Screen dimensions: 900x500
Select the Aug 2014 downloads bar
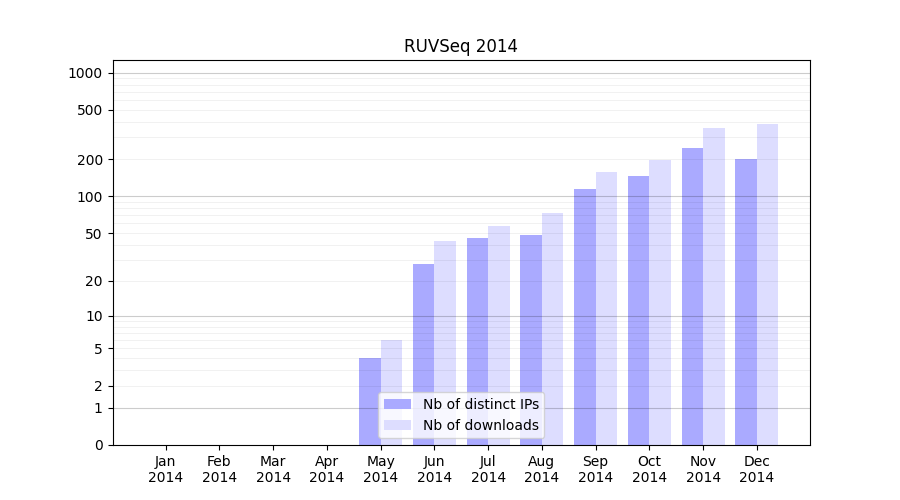tap(552, 328)
